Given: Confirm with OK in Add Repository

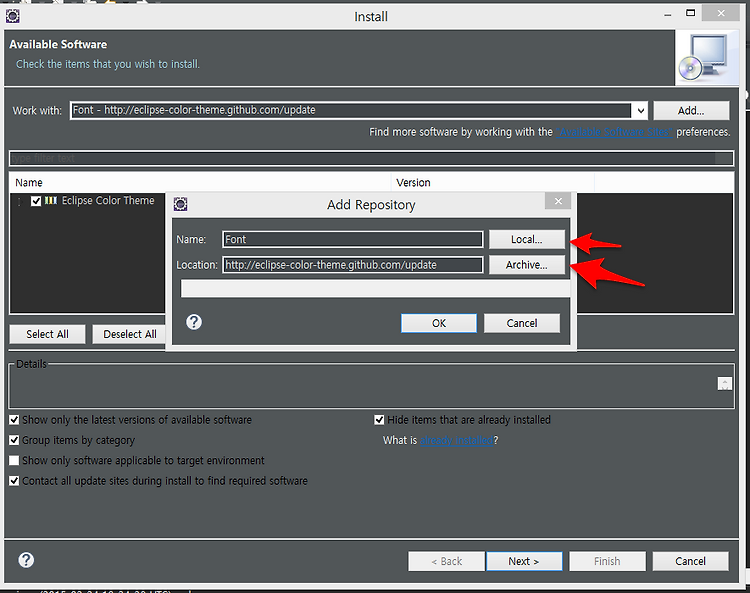Looking at the screenshot, I should point(439,323).
